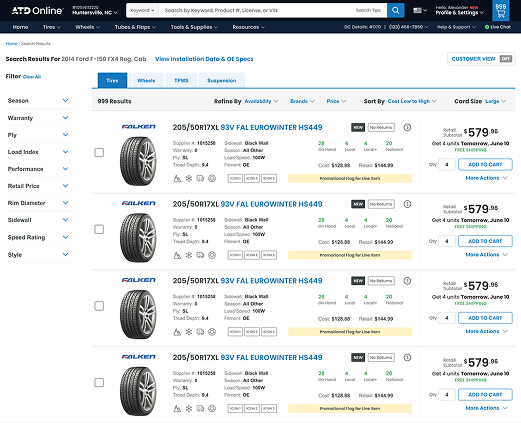Click the truck icon in first result
Screen dimensions: 521x423
coord(200,178)
